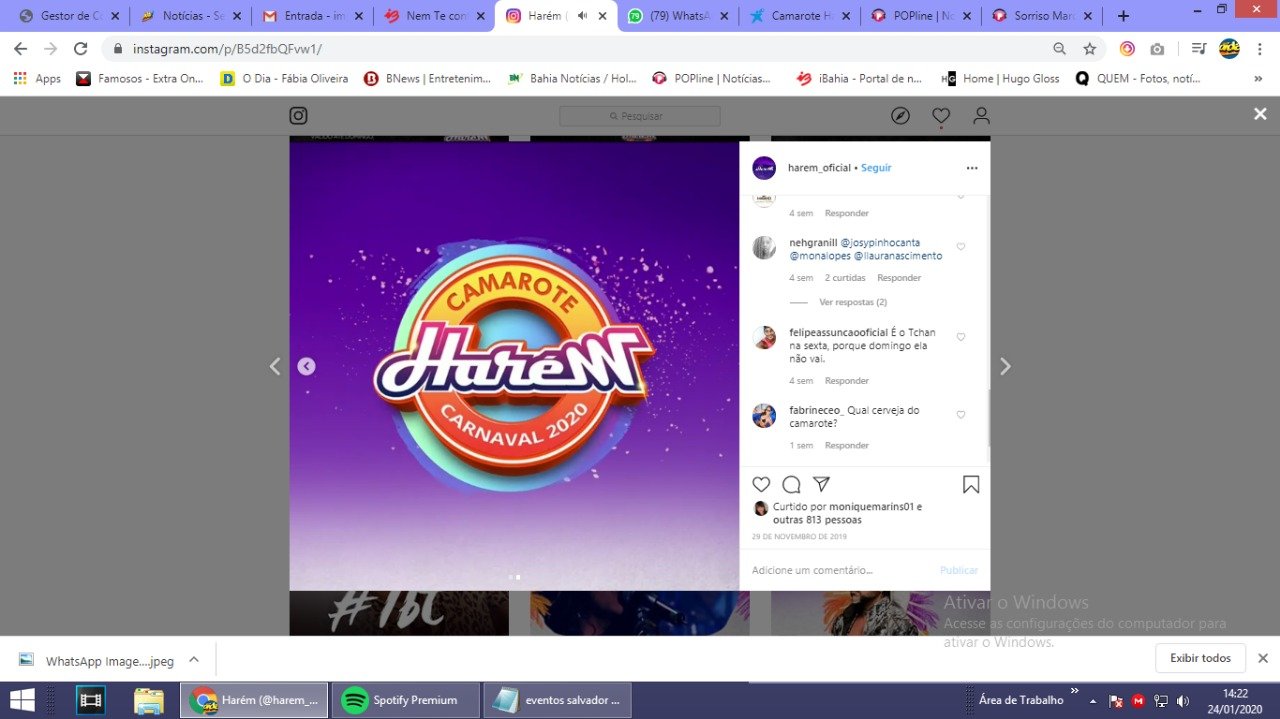This screenshot has height=719, width=1280.
Task: Share the post via paper plane icon
Action: (821, 484)
